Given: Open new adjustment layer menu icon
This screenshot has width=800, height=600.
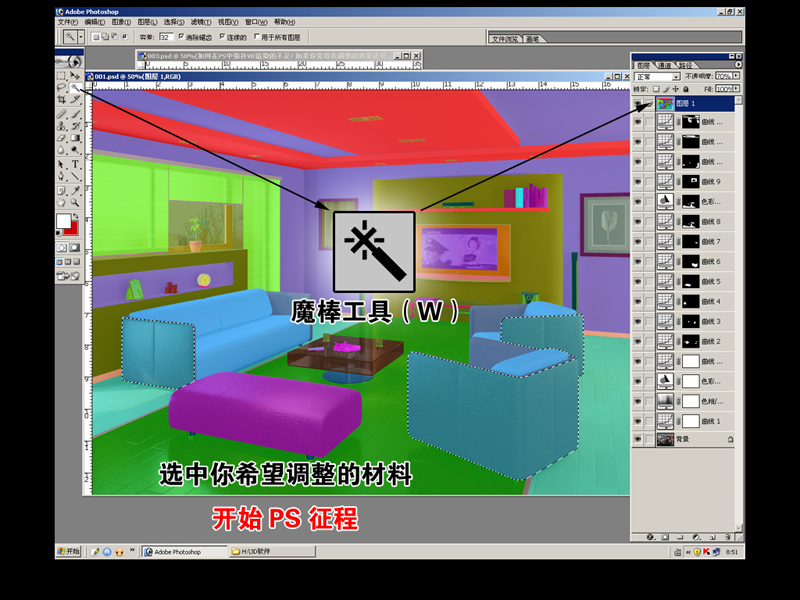Looking at the screenshot, I should (697, 537).
